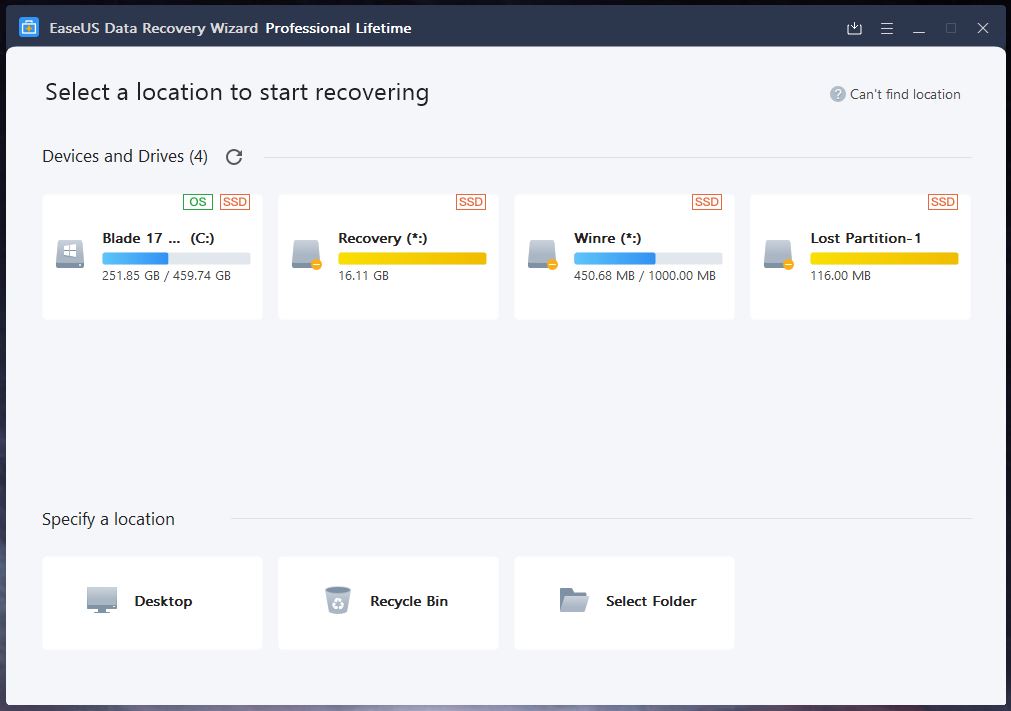This screenshot has width=1011, height=711.
Task: Click the question mark help icon
Action: tap(838, 94)
